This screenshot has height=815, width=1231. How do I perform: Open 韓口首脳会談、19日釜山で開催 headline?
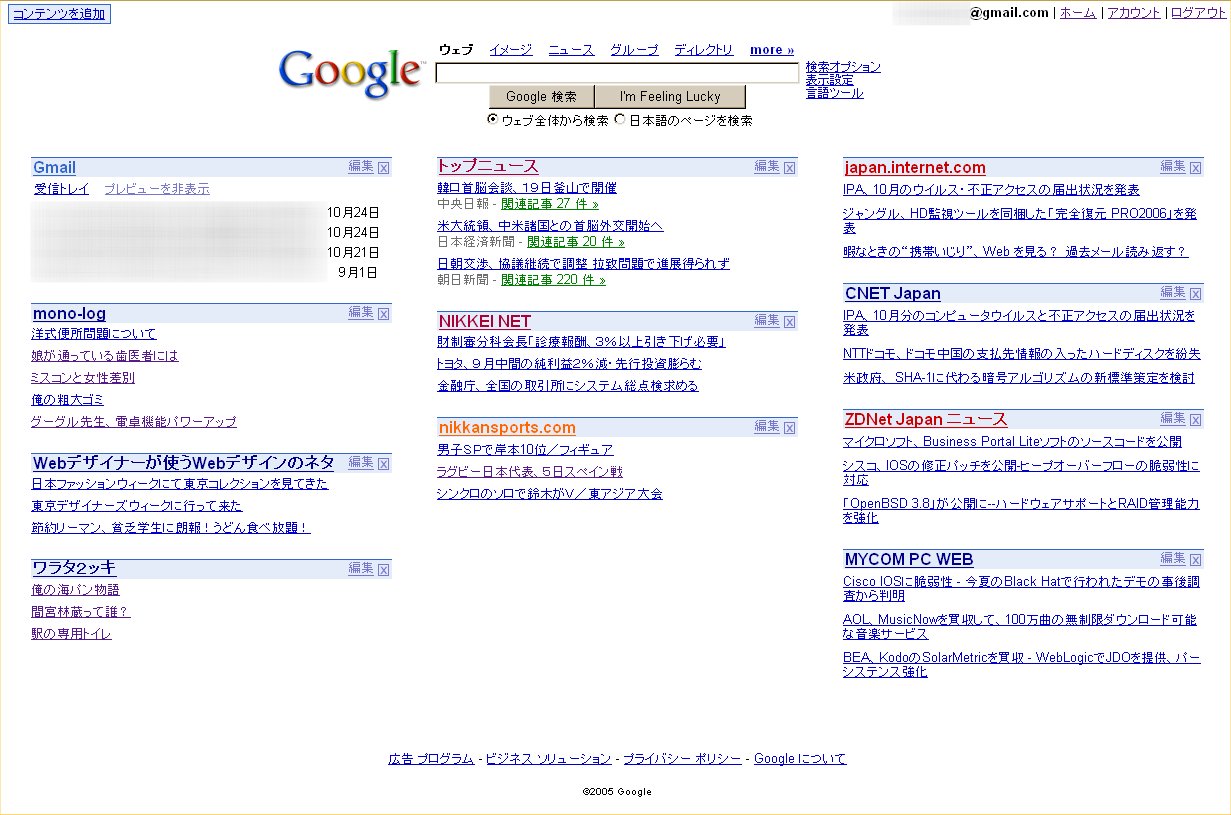click(527, 188)
